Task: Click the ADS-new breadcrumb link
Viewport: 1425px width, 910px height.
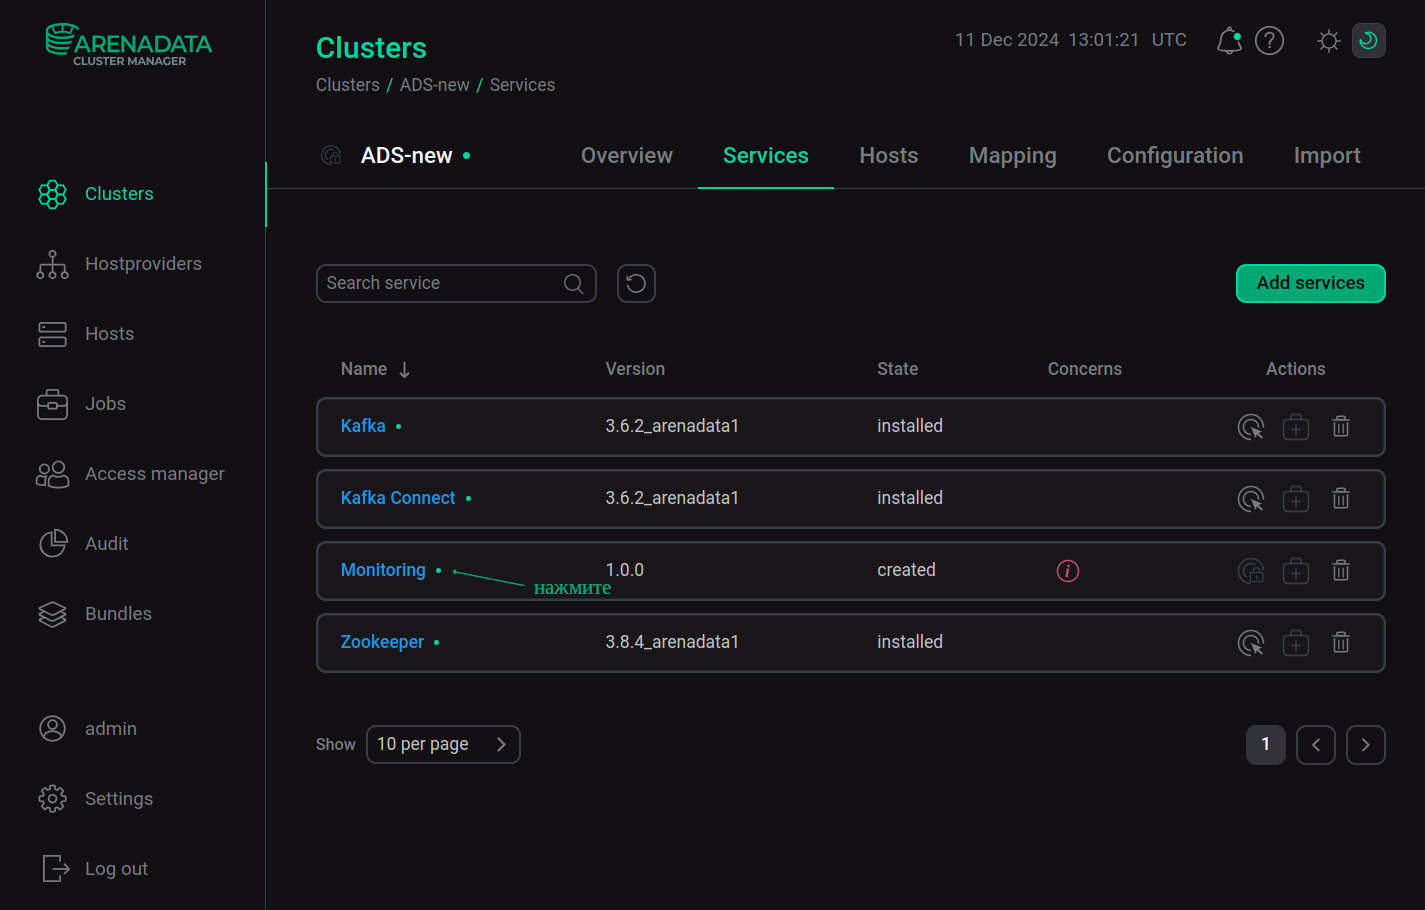Action: tap(435, 85)
